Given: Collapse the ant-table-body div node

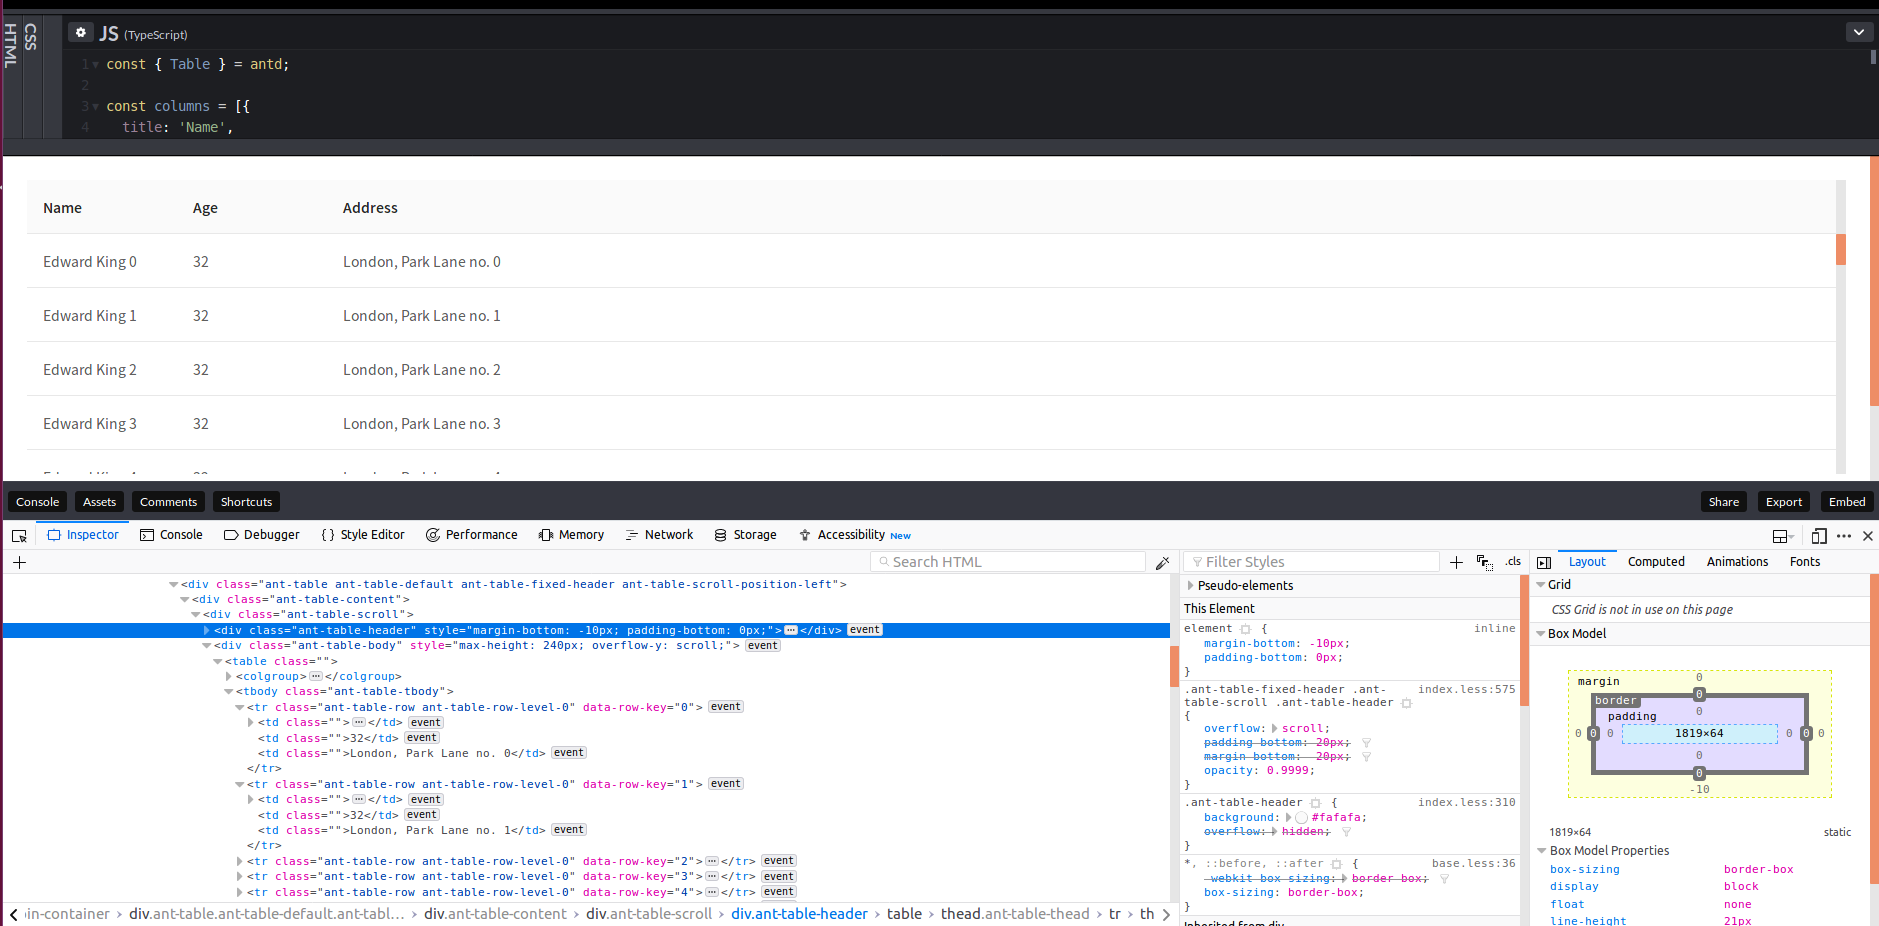Looking at the screenshot, I should (x=207, y=646).
